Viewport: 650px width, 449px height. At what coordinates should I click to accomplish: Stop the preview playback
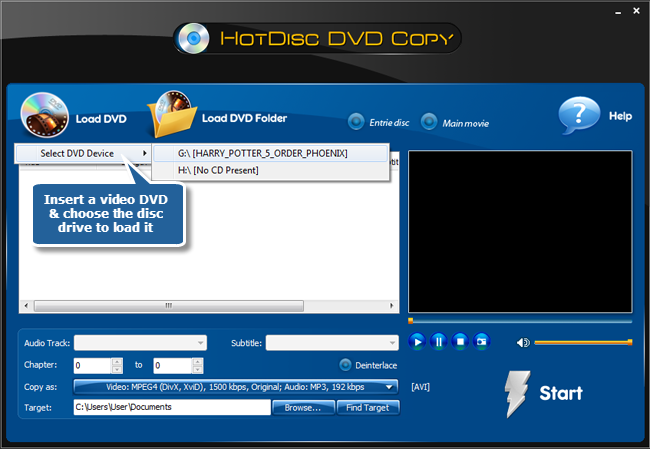click(460, 342)
